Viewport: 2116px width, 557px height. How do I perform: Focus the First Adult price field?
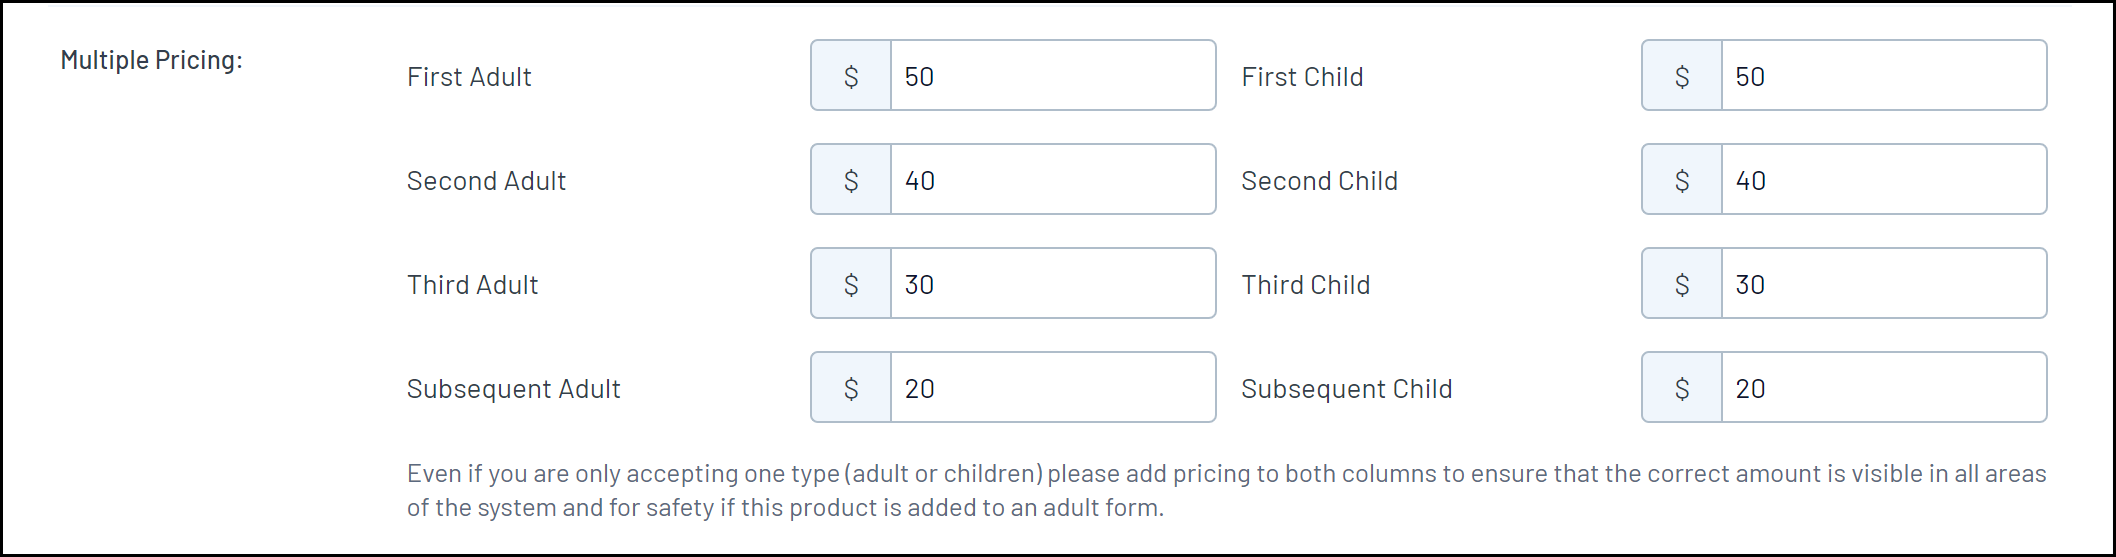(1052, 76)
